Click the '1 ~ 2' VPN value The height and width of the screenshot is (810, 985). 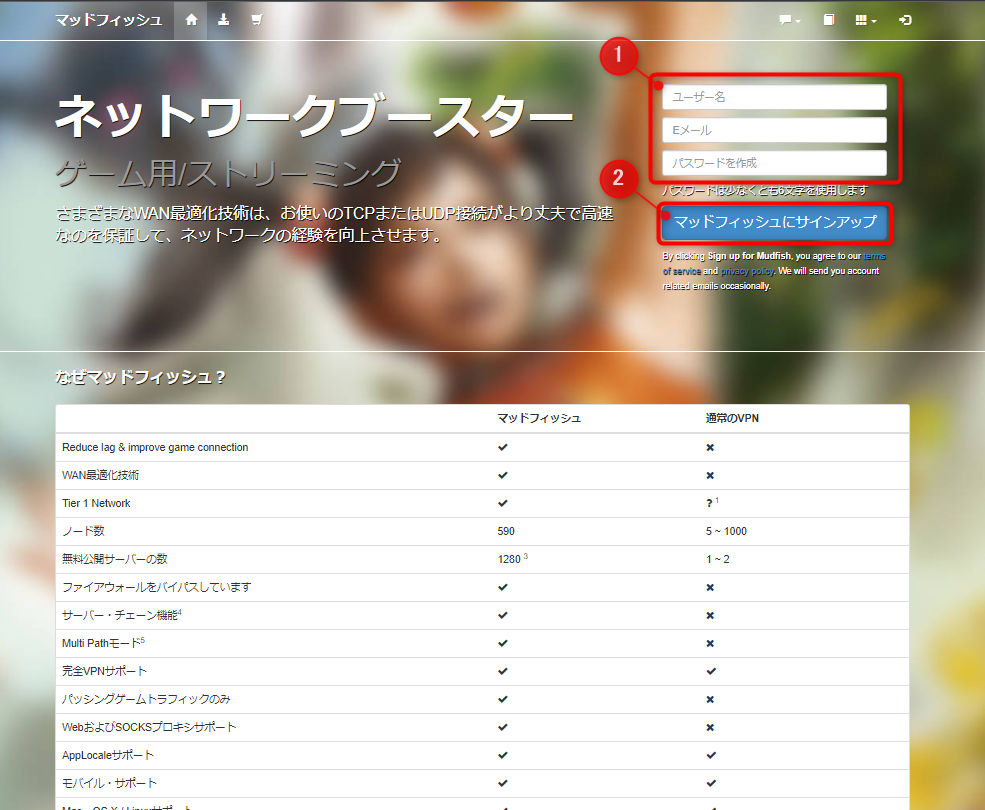[717, 559]
